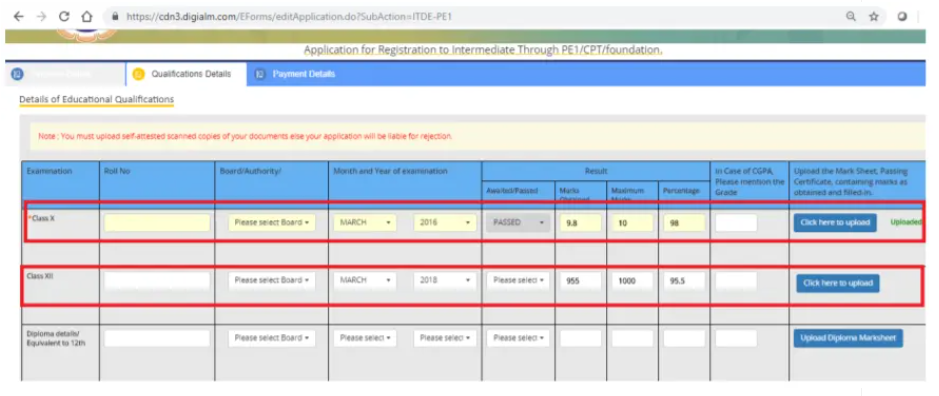Open the profile circle icon at the top right
This screenshot has height=396, width=939.
tap(902, 17)
